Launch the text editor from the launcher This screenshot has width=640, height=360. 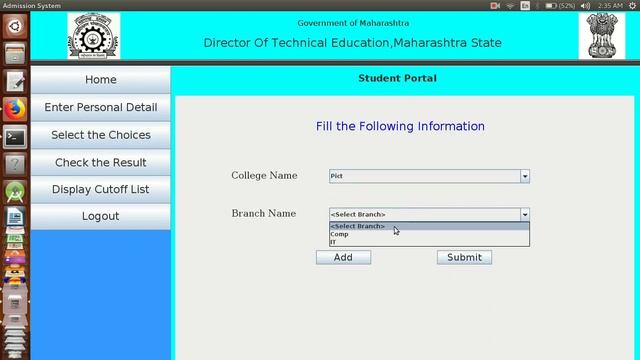tap(15, 81)
